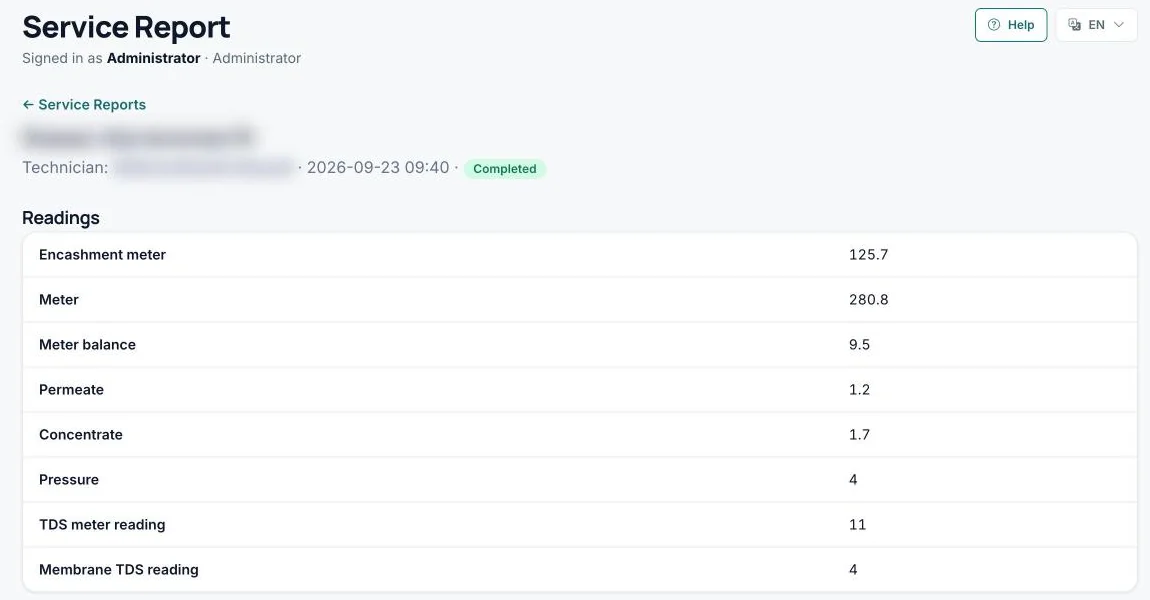Image resolution: width=1150 pixels, height=600 pixels.
Task: Click the Meter balance label
Action: click(x=87, y=345)
